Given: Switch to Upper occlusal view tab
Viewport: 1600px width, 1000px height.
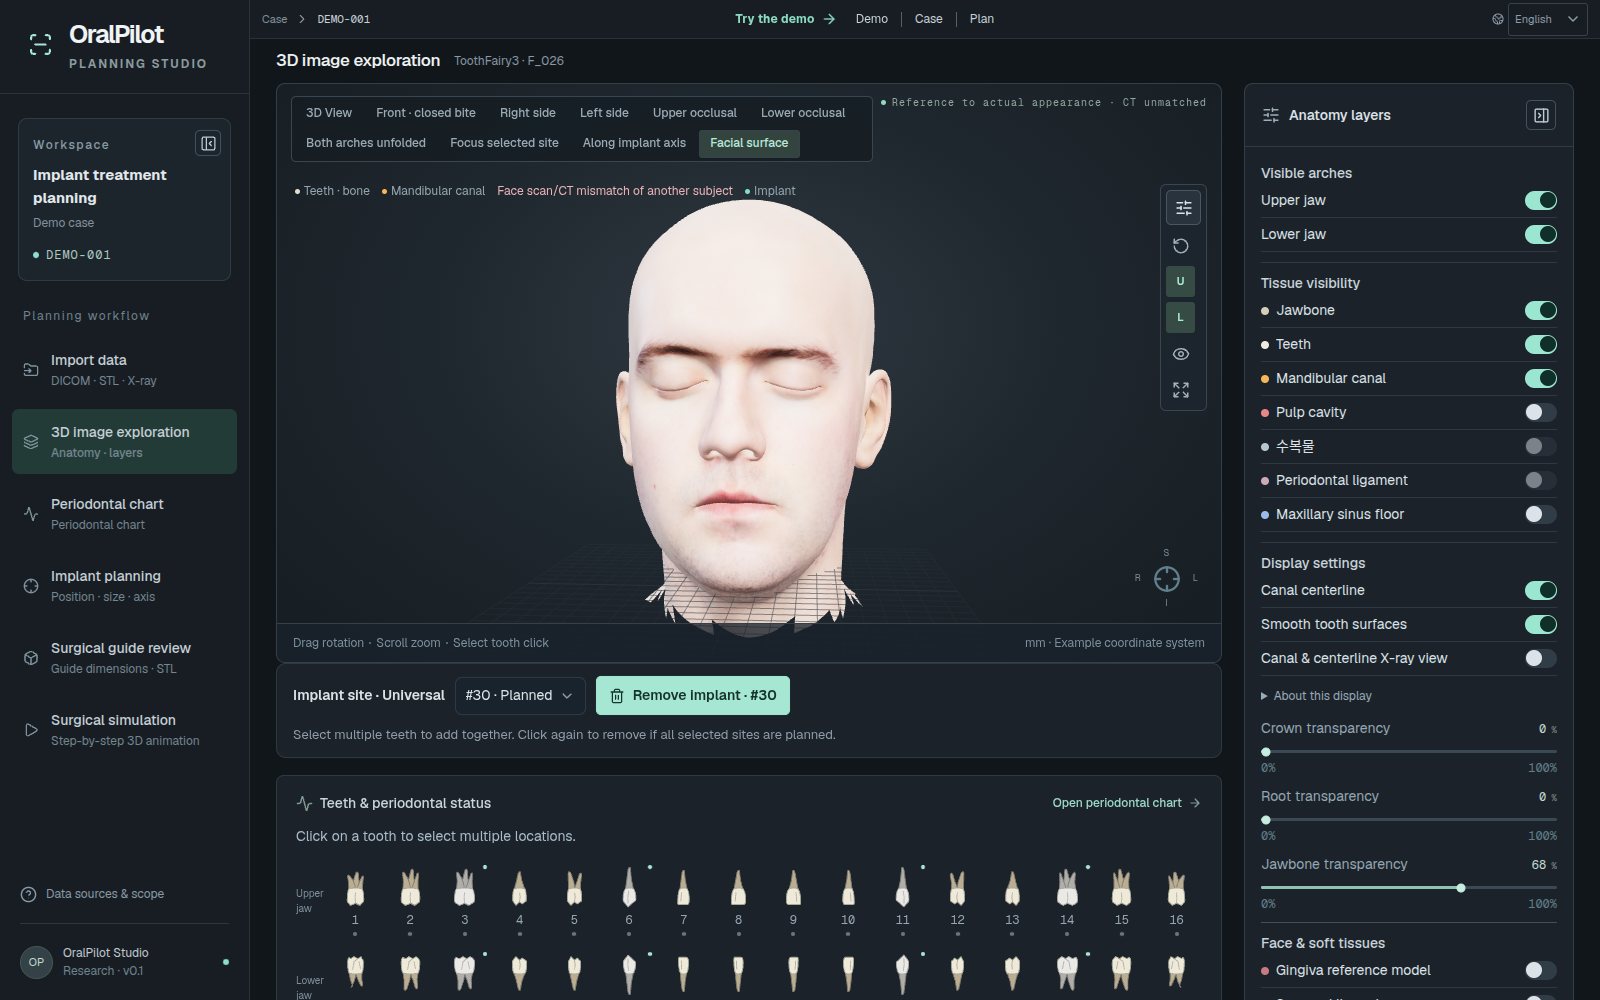Looking at the screenshot, I should click(x=694, y=113).
